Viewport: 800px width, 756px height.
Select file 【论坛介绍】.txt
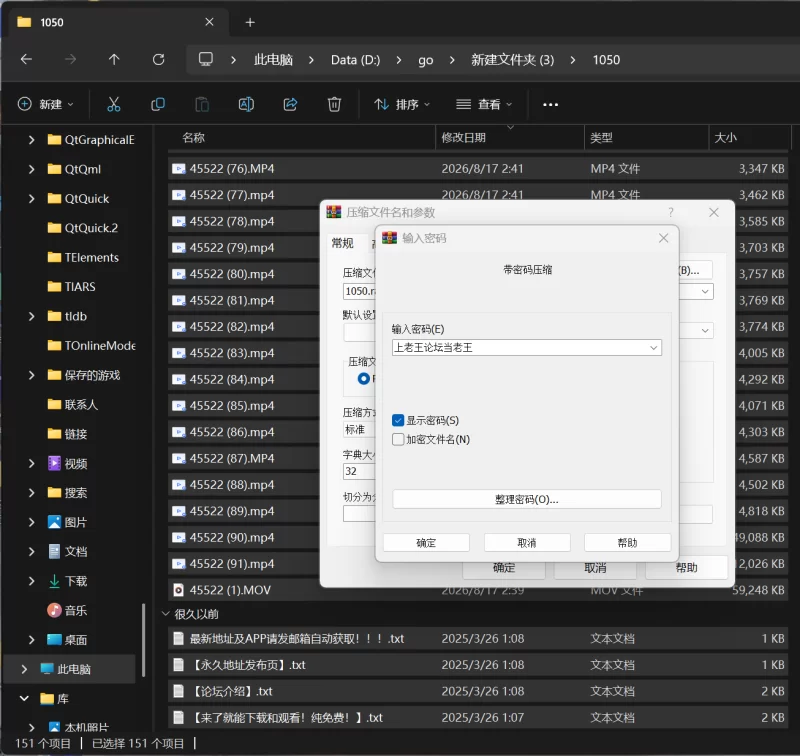point(479,691)
